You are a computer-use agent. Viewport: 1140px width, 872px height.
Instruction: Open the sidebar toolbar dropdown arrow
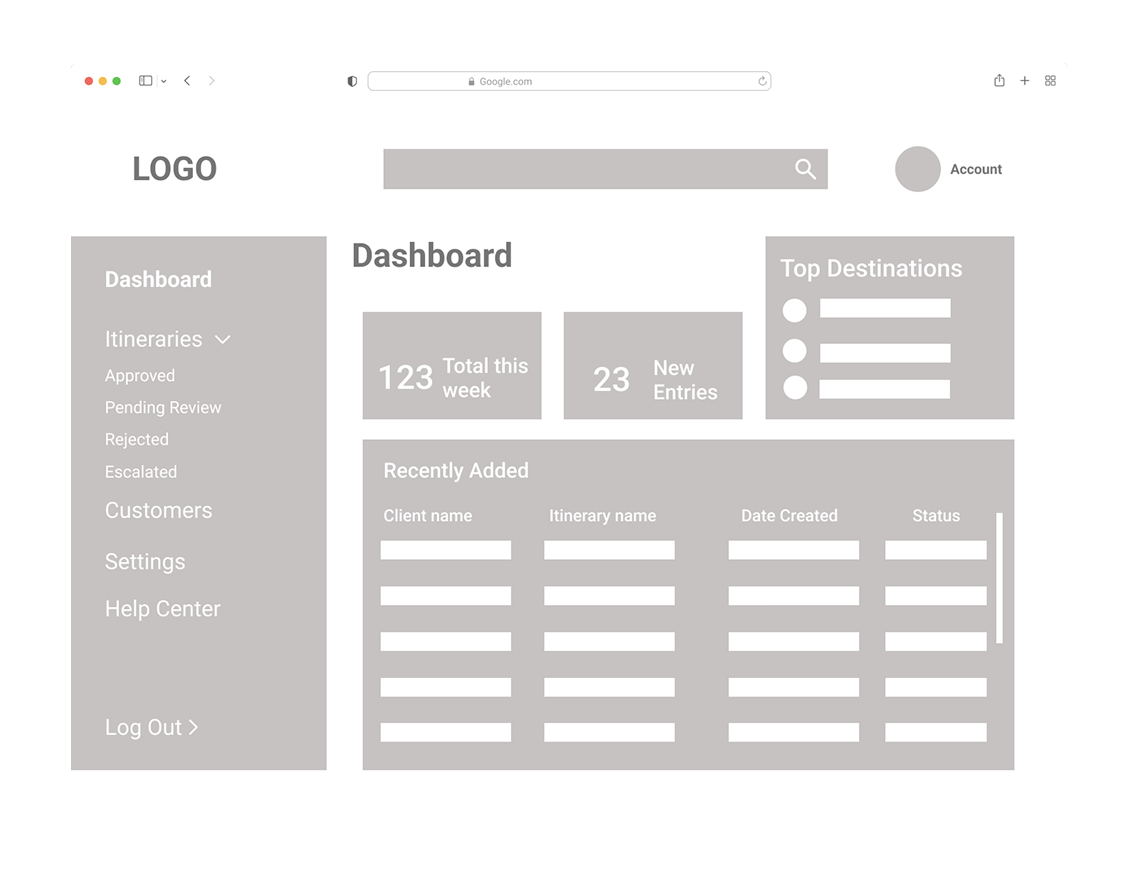coord(166,80)
